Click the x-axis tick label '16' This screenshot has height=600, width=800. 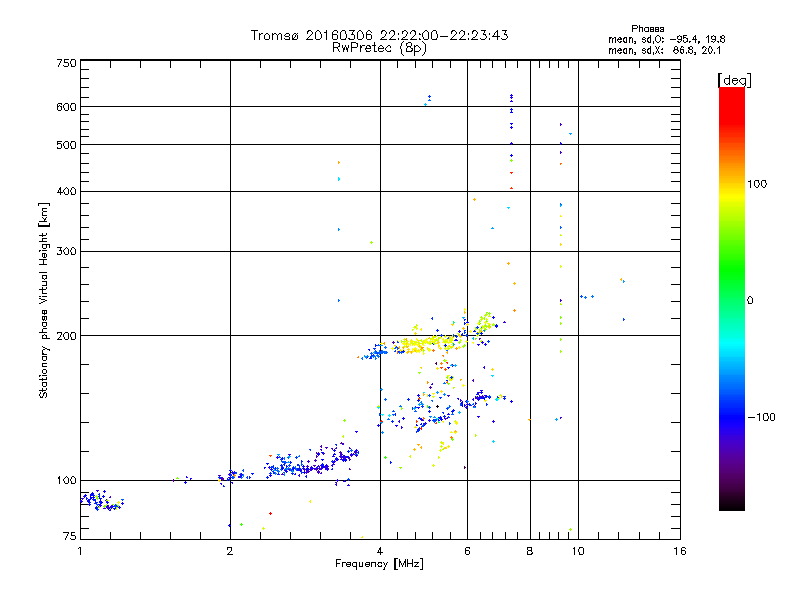[680, 551]
